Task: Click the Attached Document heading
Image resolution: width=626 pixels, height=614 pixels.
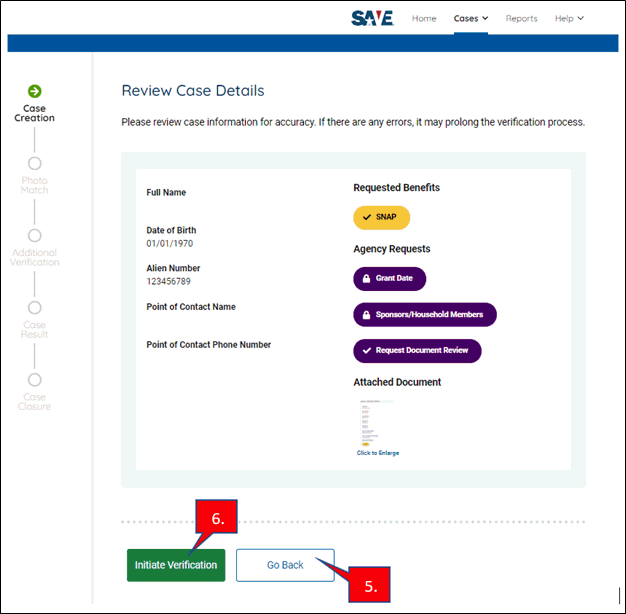Action: [x=397, y=382]
